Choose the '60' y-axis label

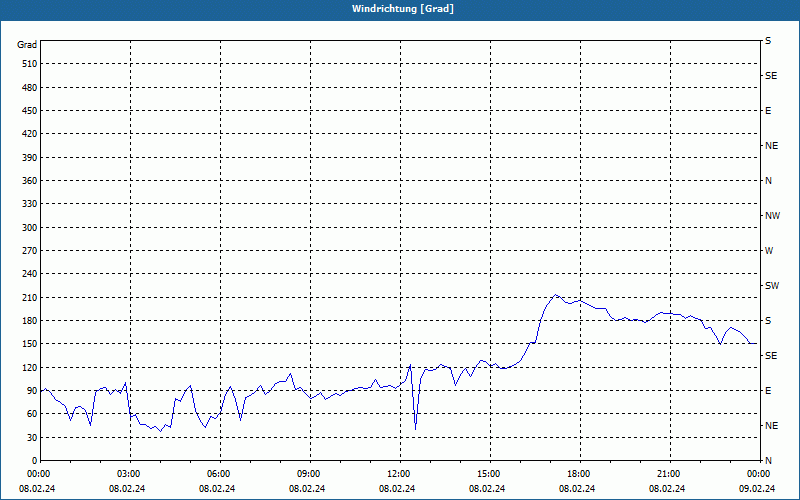click(32, 414)
